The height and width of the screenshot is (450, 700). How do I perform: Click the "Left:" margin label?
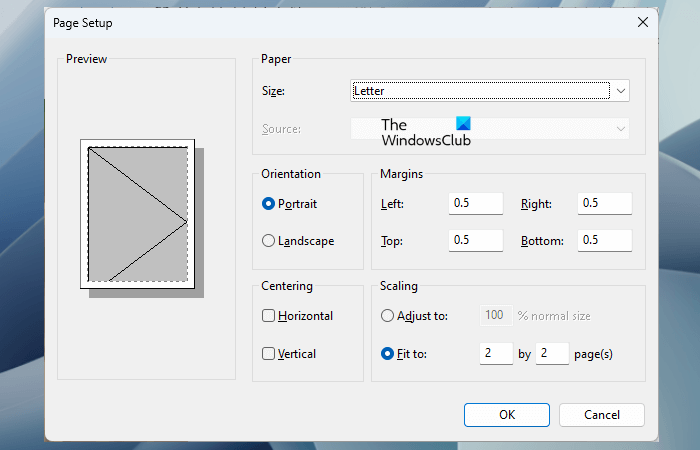pyautogui.click(x=392, y=204)
